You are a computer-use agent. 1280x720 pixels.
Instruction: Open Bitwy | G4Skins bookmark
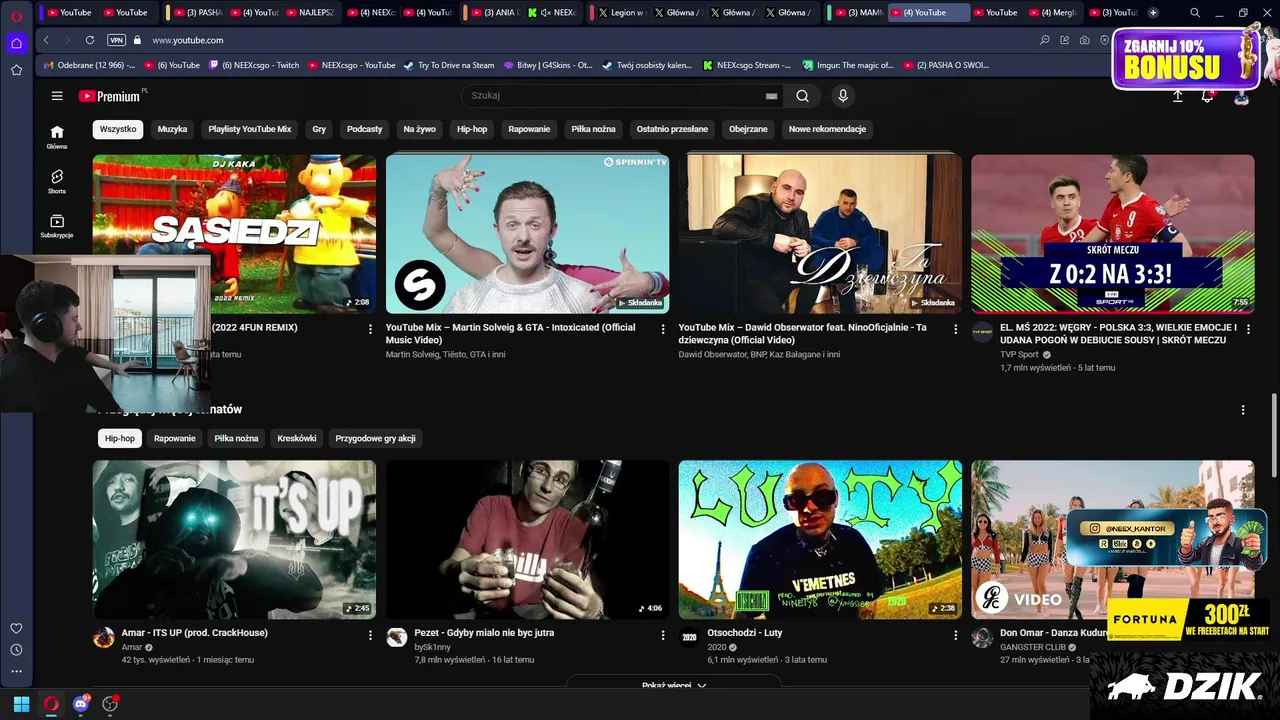pos(547,65)
